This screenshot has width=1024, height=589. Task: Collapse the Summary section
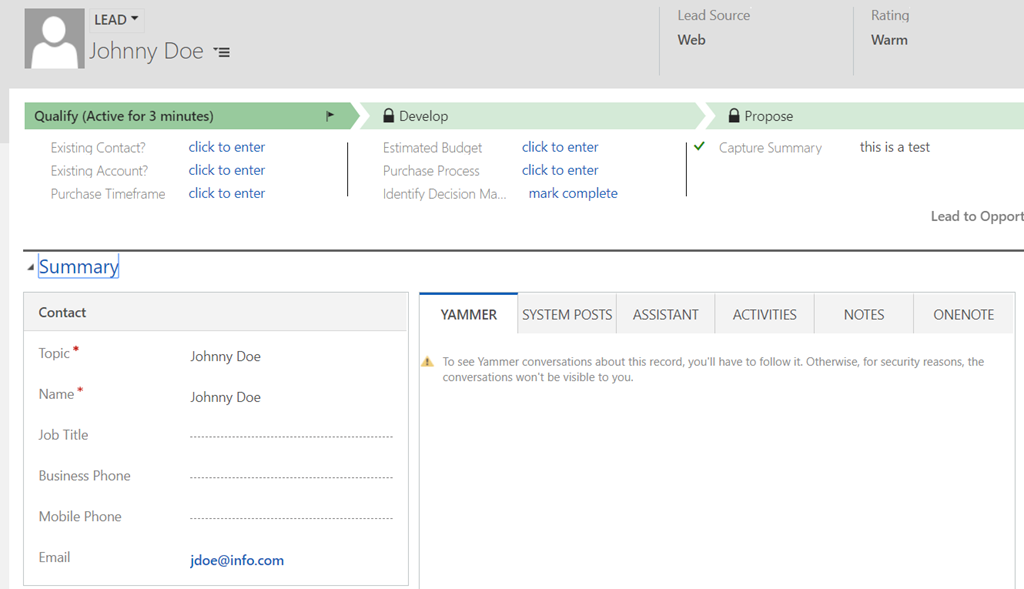point(31,267)
